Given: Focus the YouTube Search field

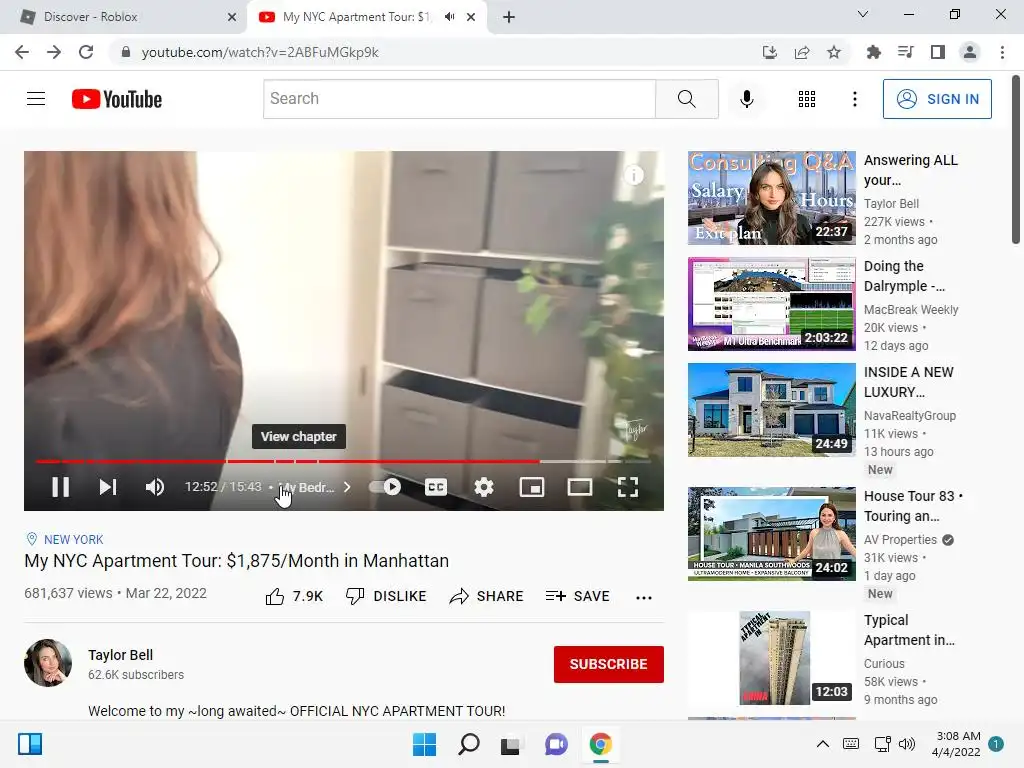Looking at the screenshot, I should pos(459,99).
